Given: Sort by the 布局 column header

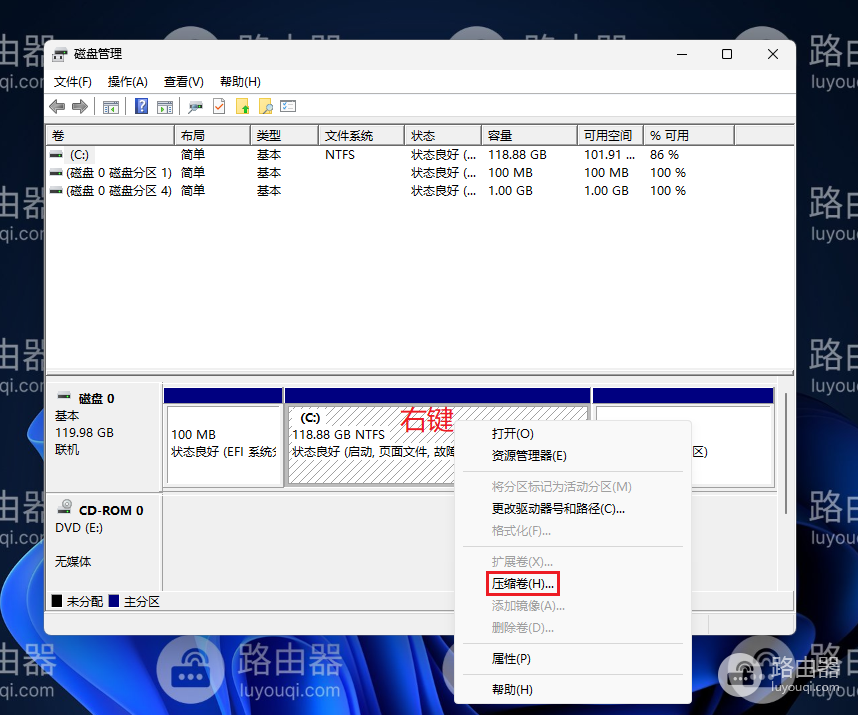Looking at the screenshot, I should [213, 136].
